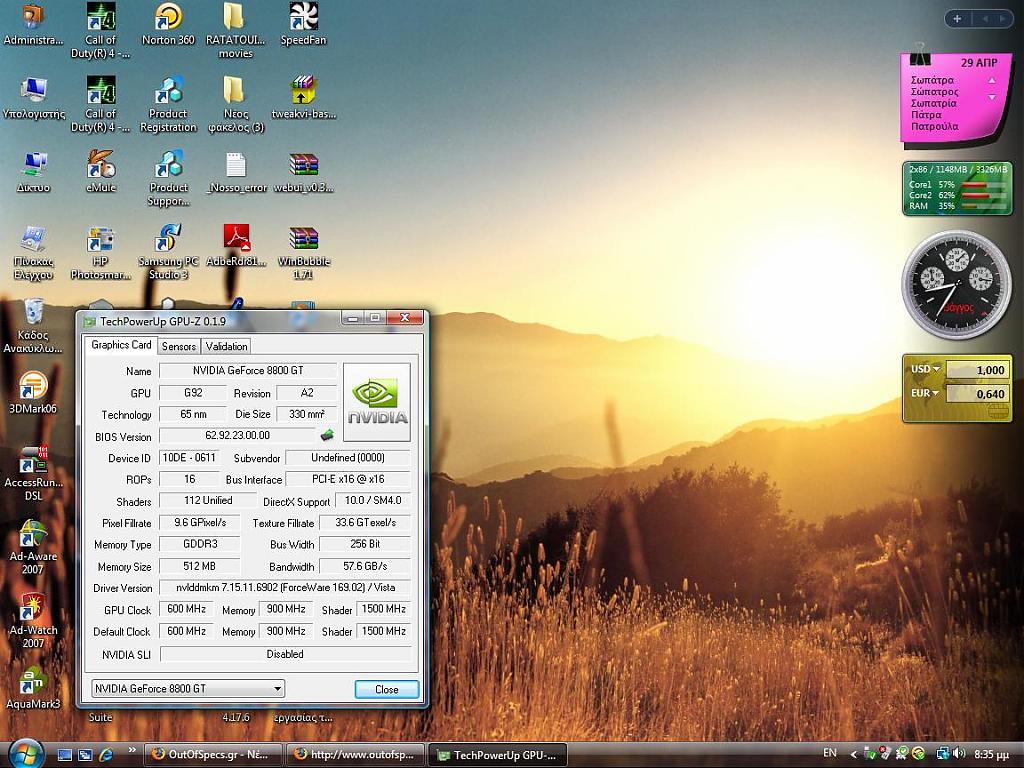Switch to the Sensors tab
1024x768 pixels.
click(x=179, y=346)
